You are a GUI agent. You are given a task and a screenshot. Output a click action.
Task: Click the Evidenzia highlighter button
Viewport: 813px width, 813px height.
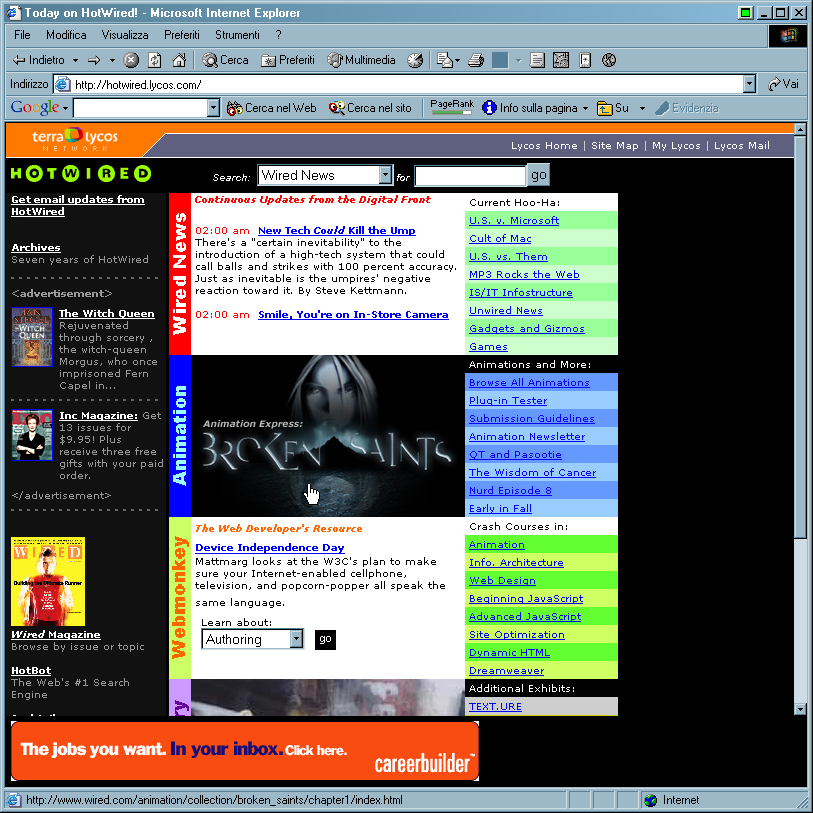click(687, 108)
